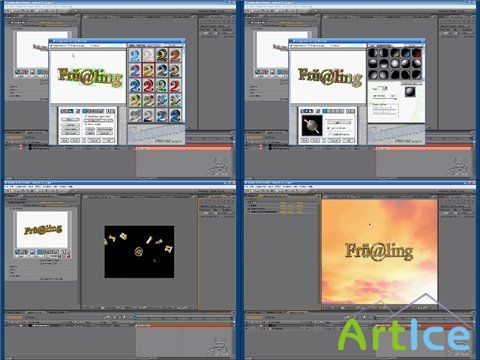Viewport: 480px width, 360px height.
Task: Select the orange layer bar in flying-letters window timeline
Action: 184,325
